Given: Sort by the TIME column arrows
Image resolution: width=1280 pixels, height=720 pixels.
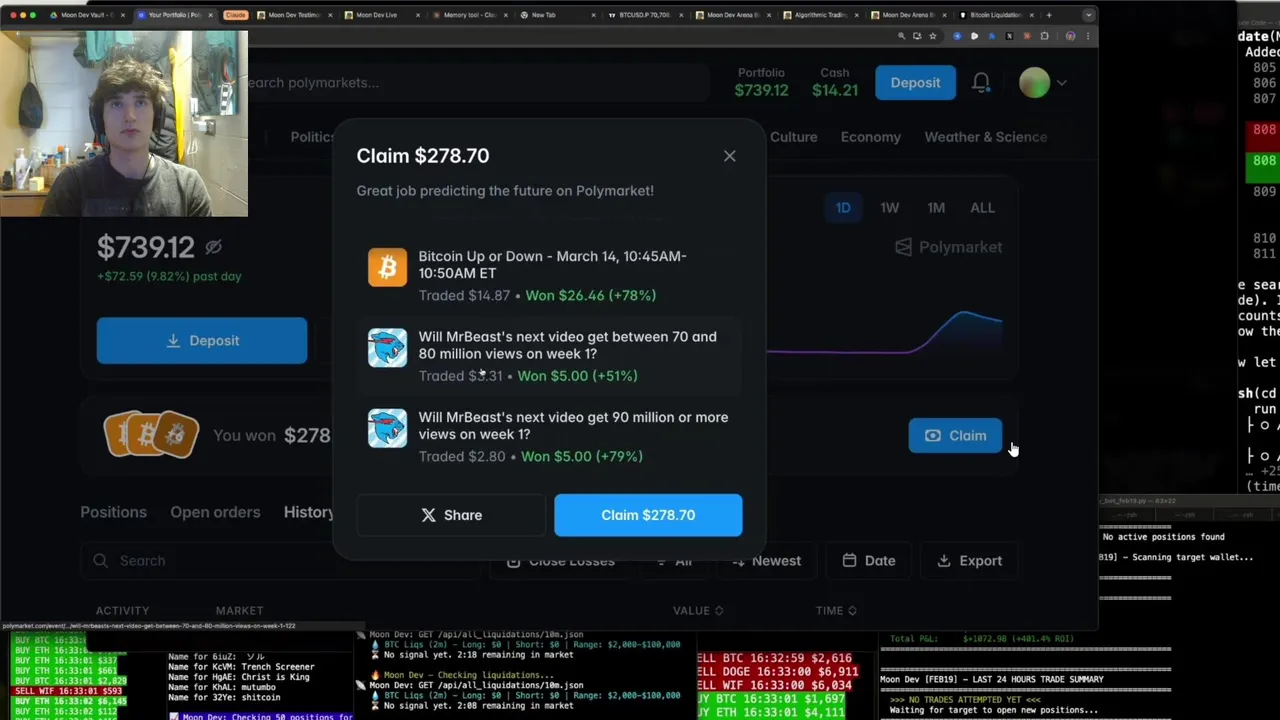Looking at the screenshot, I should [852, 611].
